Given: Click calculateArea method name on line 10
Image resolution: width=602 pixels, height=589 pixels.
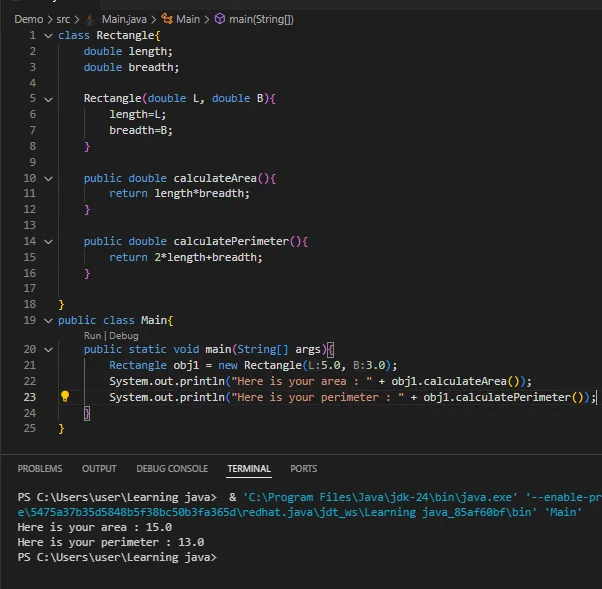Looking at the screenshot, I should [215, 178].
